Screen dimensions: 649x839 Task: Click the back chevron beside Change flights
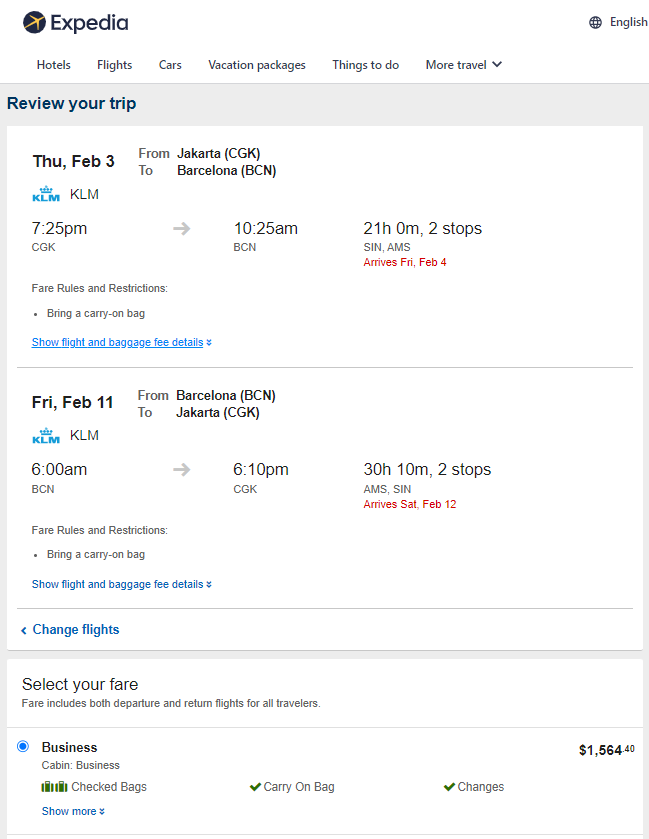(x=24, y=630)
